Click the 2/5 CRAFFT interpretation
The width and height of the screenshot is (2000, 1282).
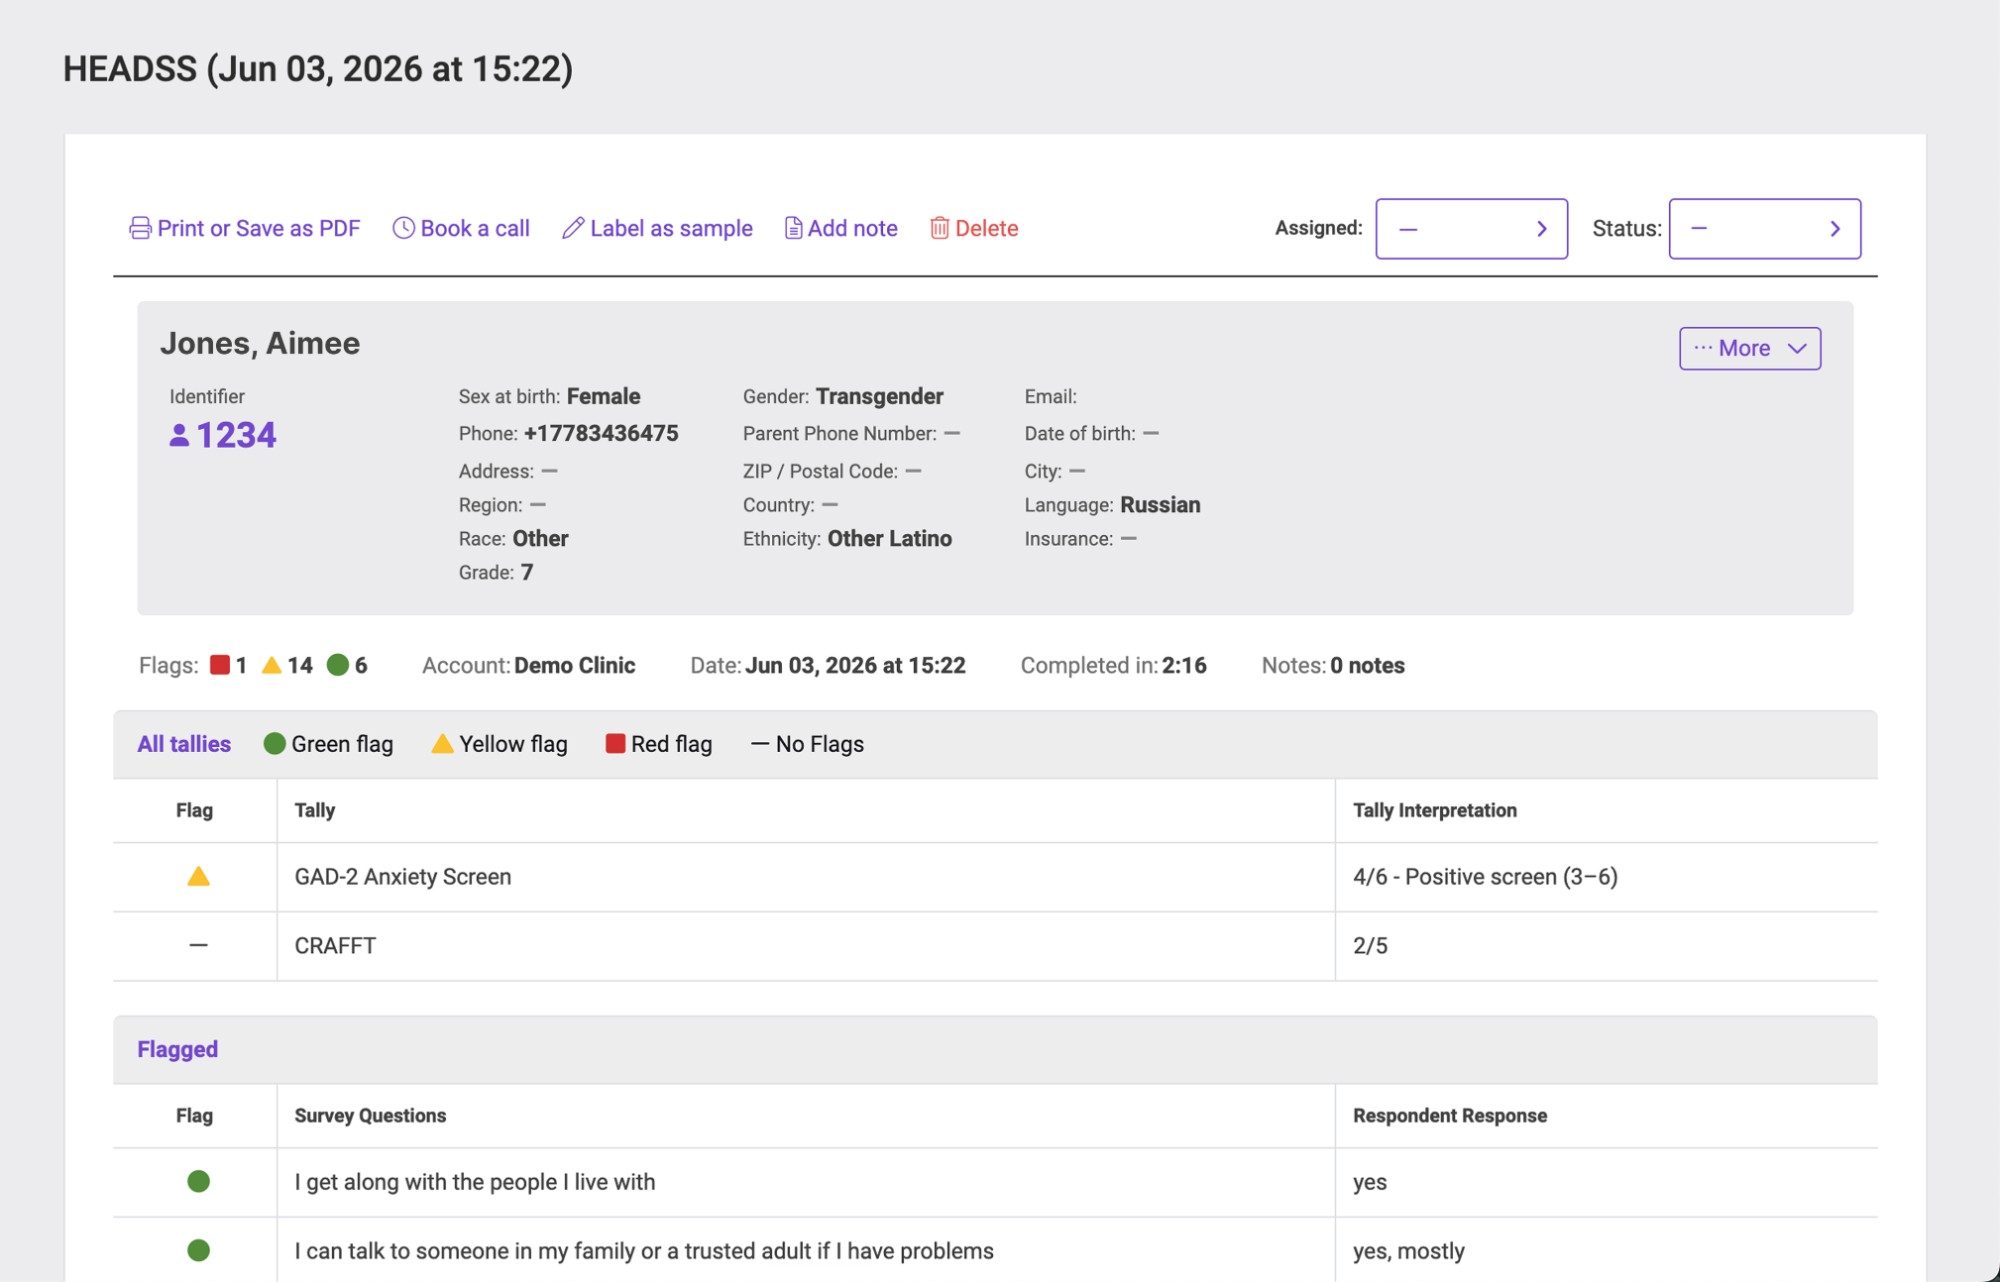(x=1370, y=946)
